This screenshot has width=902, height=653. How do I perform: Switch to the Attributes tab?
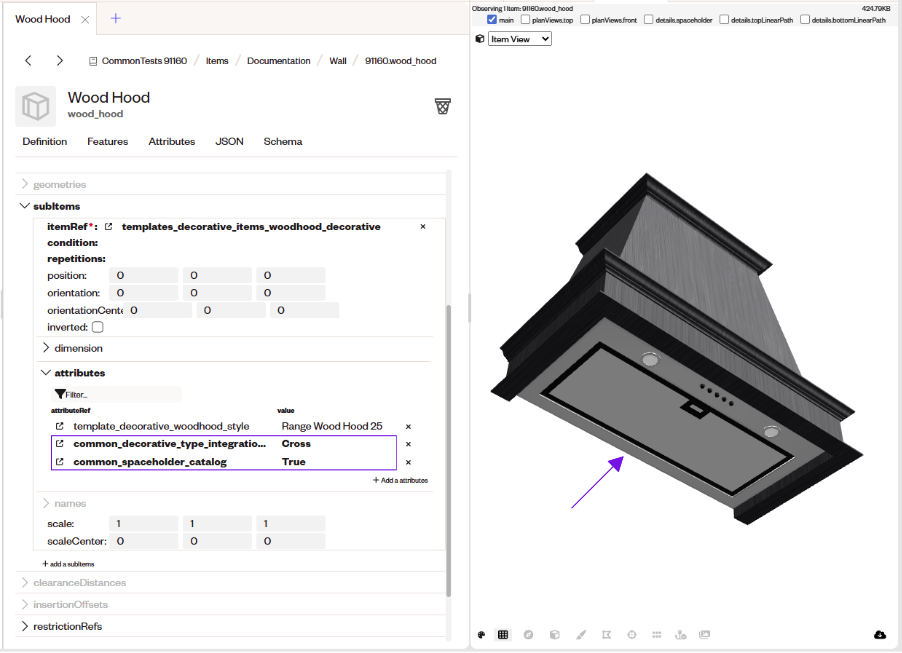tap(171, 142)
